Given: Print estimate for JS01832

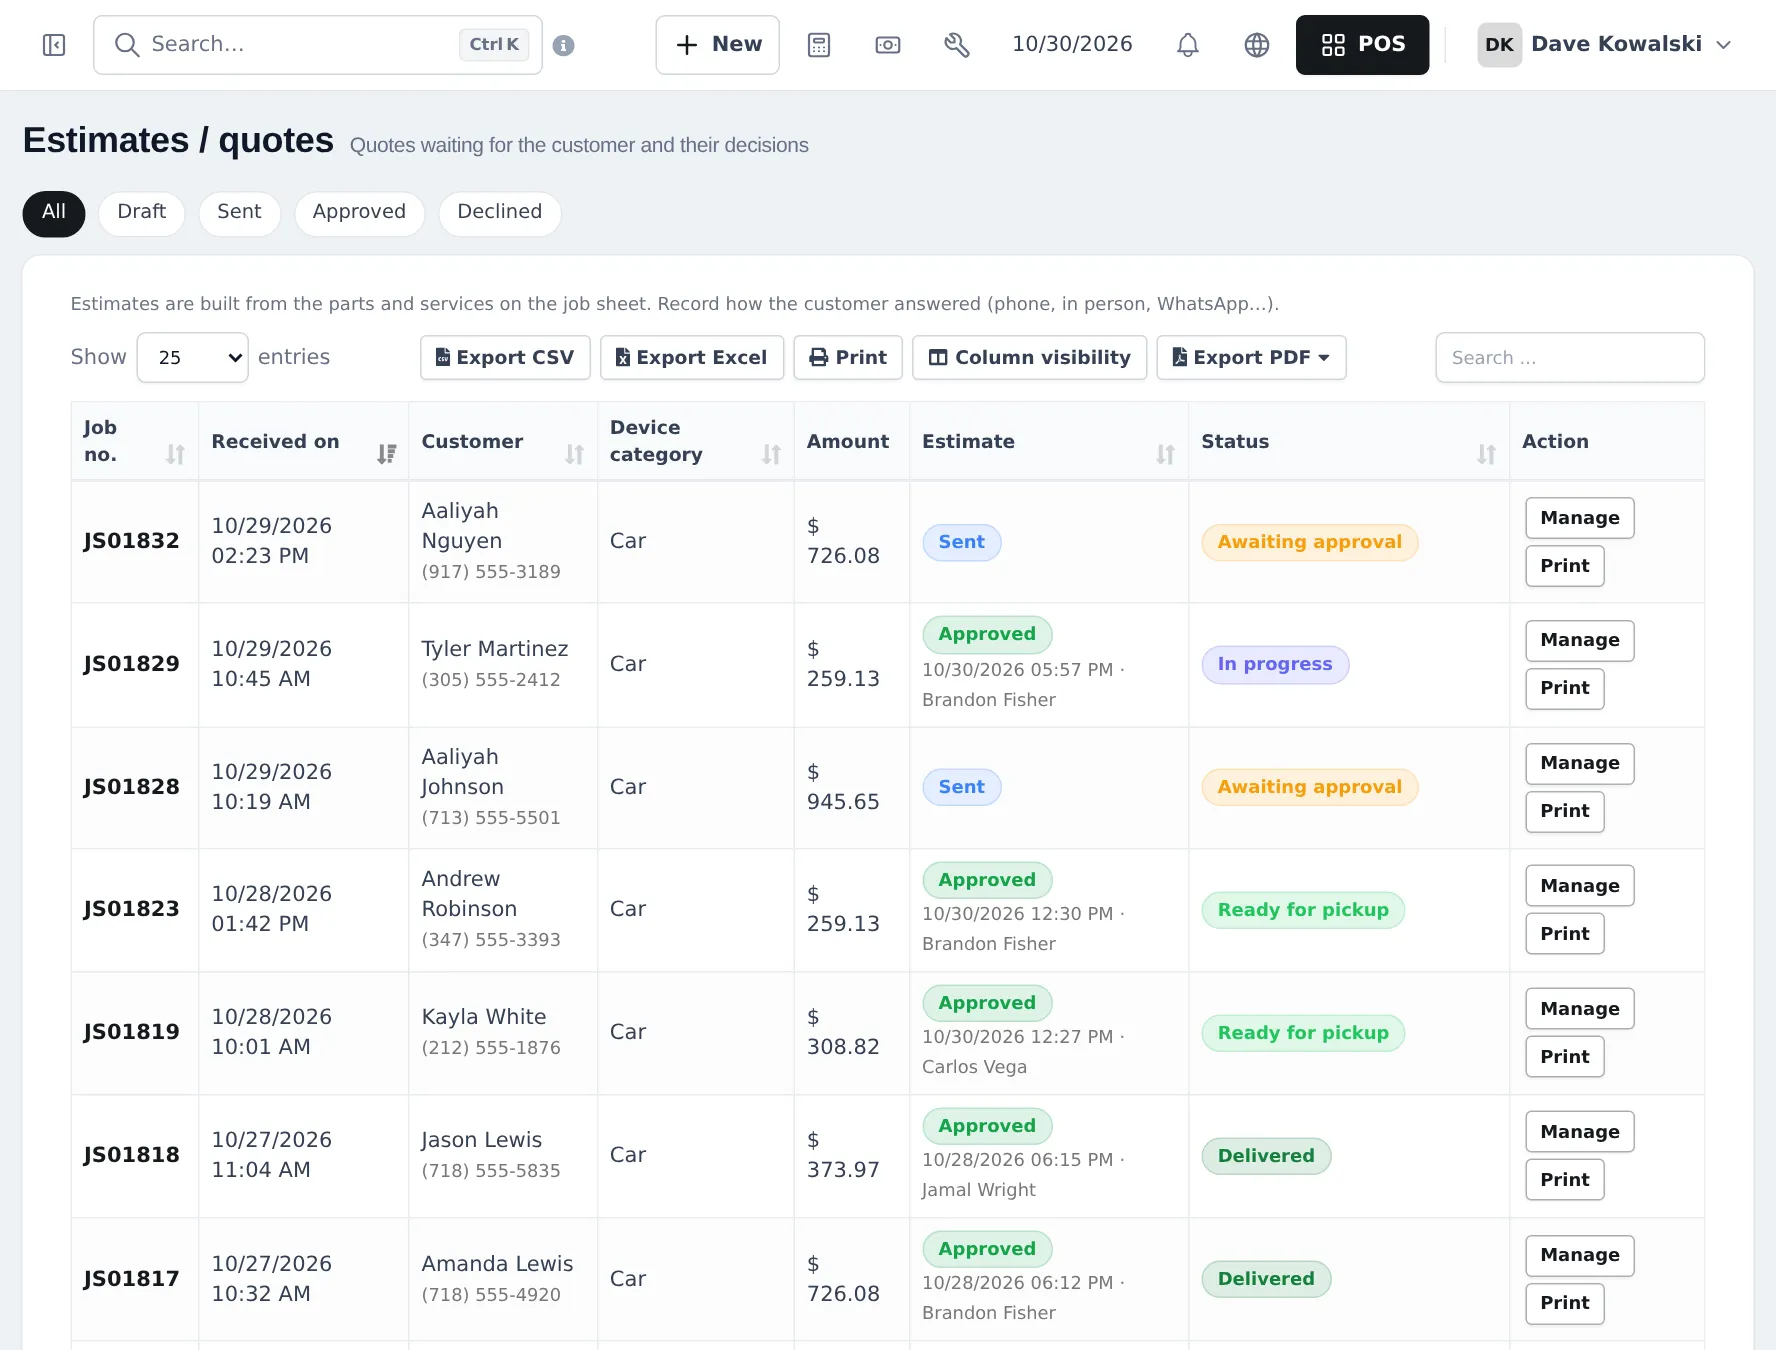Looking at the screenshot, I should tap(1564, 566).
